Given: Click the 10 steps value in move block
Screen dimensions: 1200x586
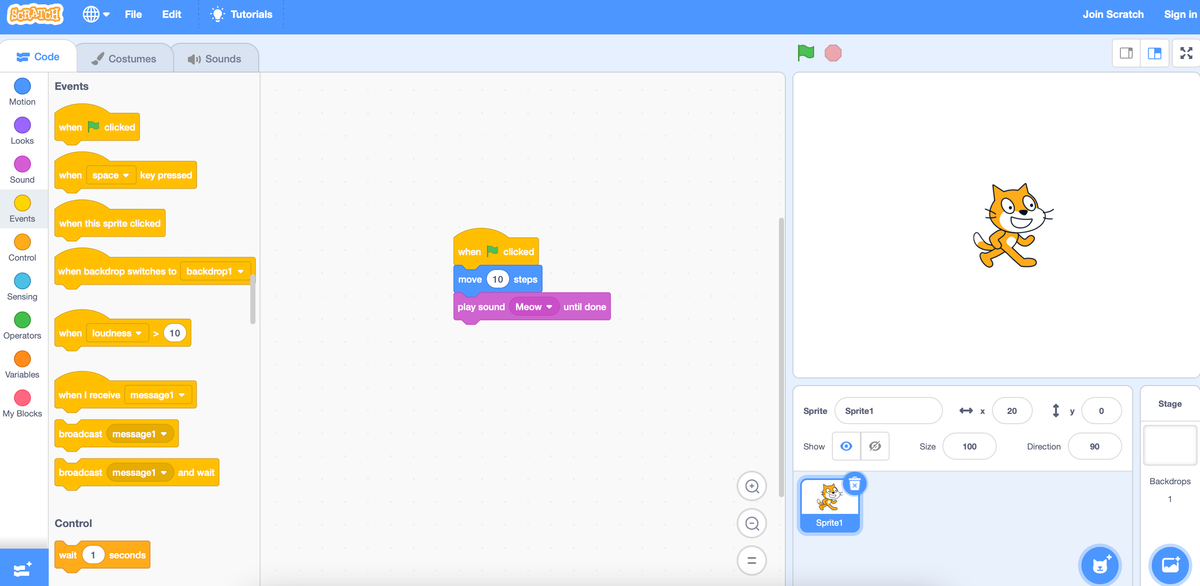Looking at the screenshot, I should (x=497, y=279).
